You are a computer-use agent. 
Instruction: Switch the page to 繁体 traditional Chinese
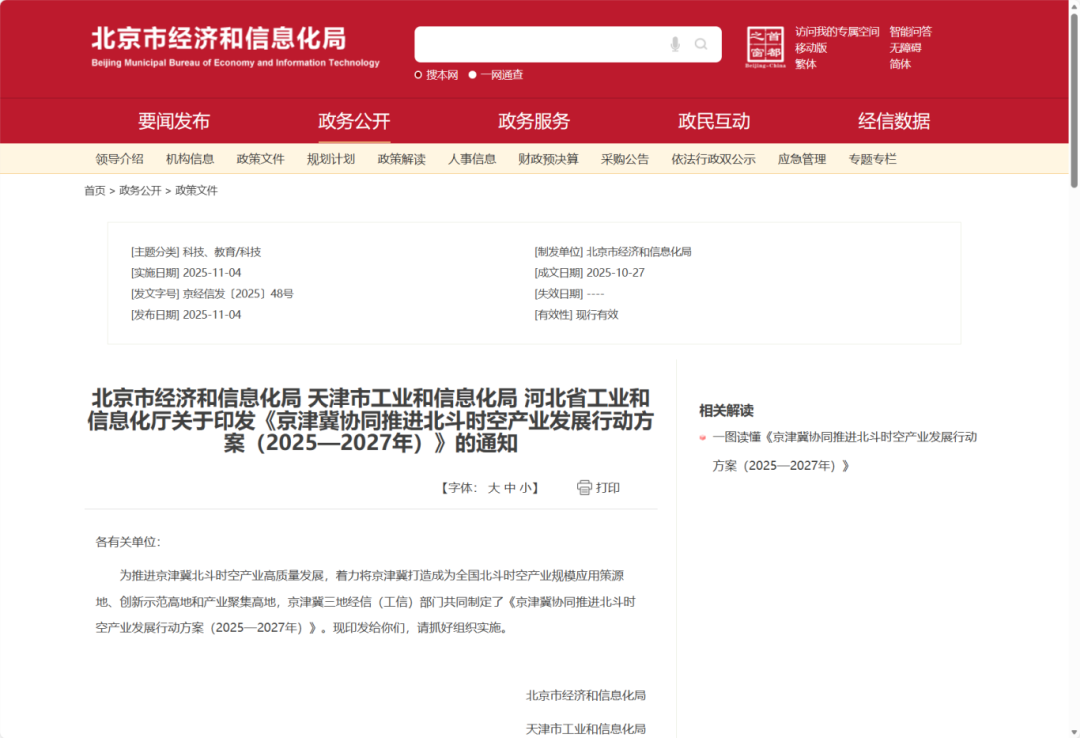pyautogui.click(x=805, y=64)
